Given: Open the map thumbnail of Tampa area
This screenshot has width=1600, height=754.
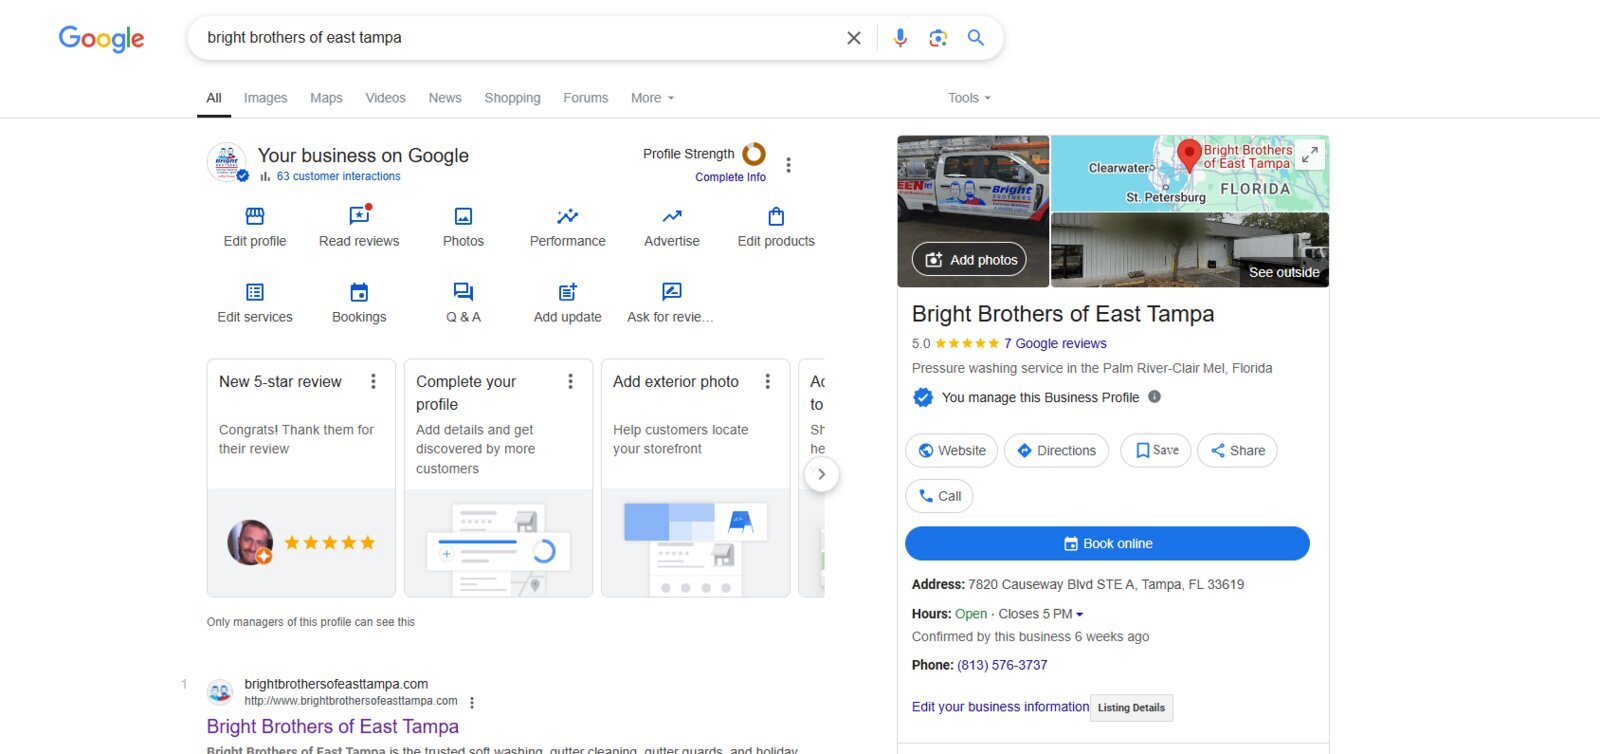Looking at the screenshot, I should (1190, 173).
